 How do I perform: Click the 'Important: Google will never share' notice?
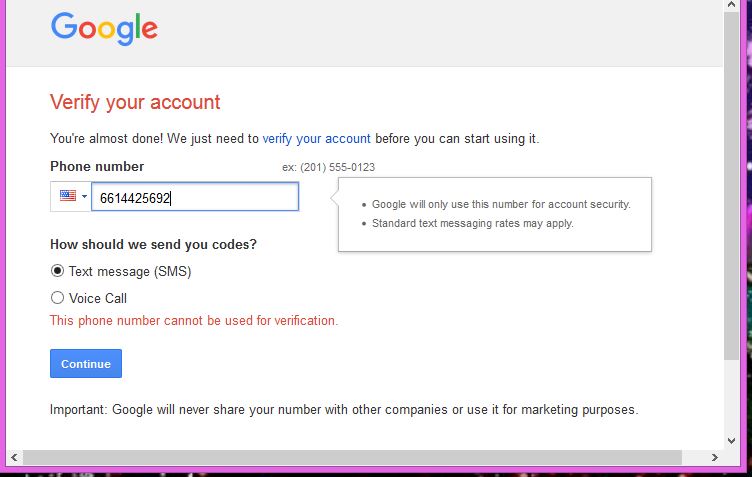pos(343,409)
